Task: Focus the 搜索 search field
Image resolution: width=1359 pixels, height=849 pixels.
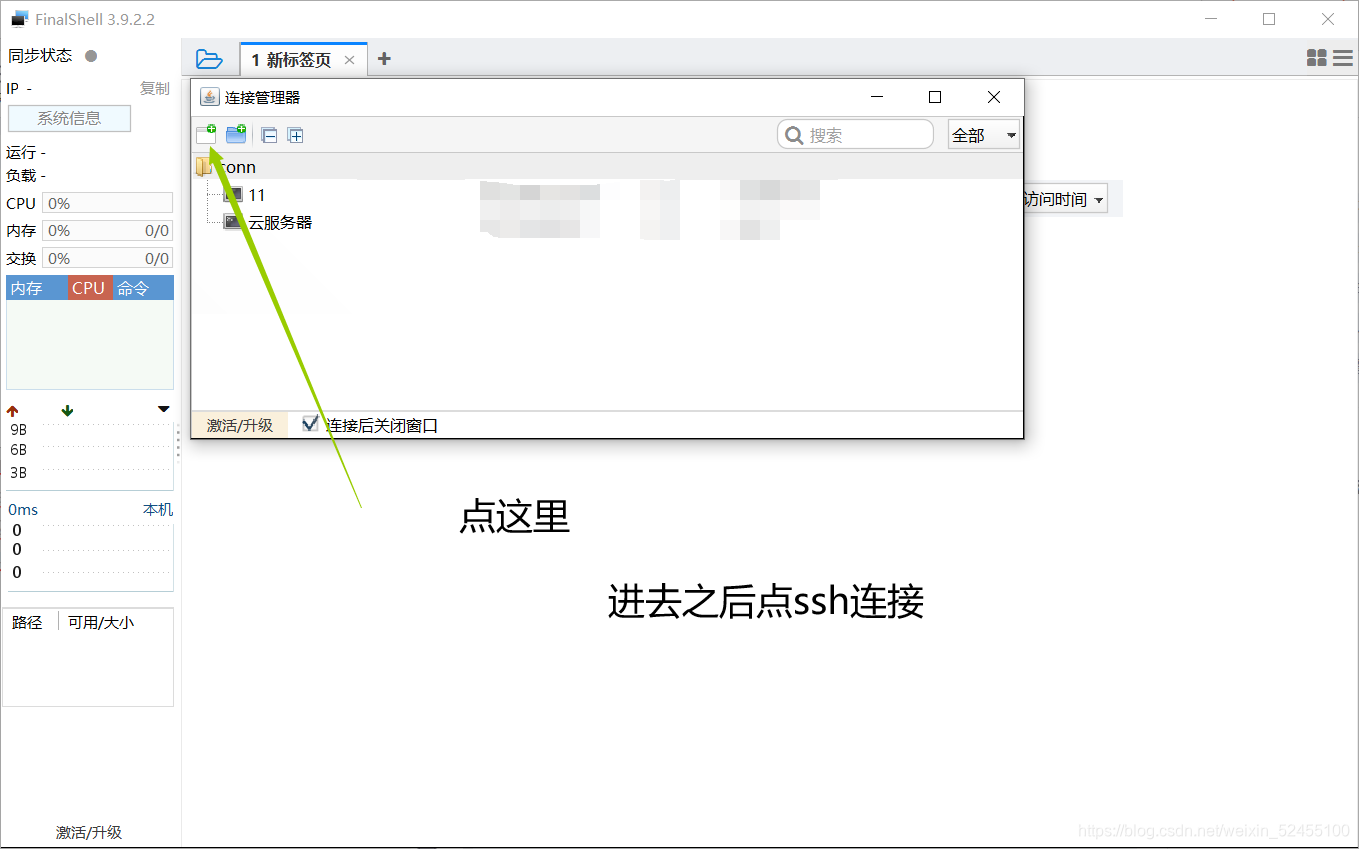Action: coord(855,135)
